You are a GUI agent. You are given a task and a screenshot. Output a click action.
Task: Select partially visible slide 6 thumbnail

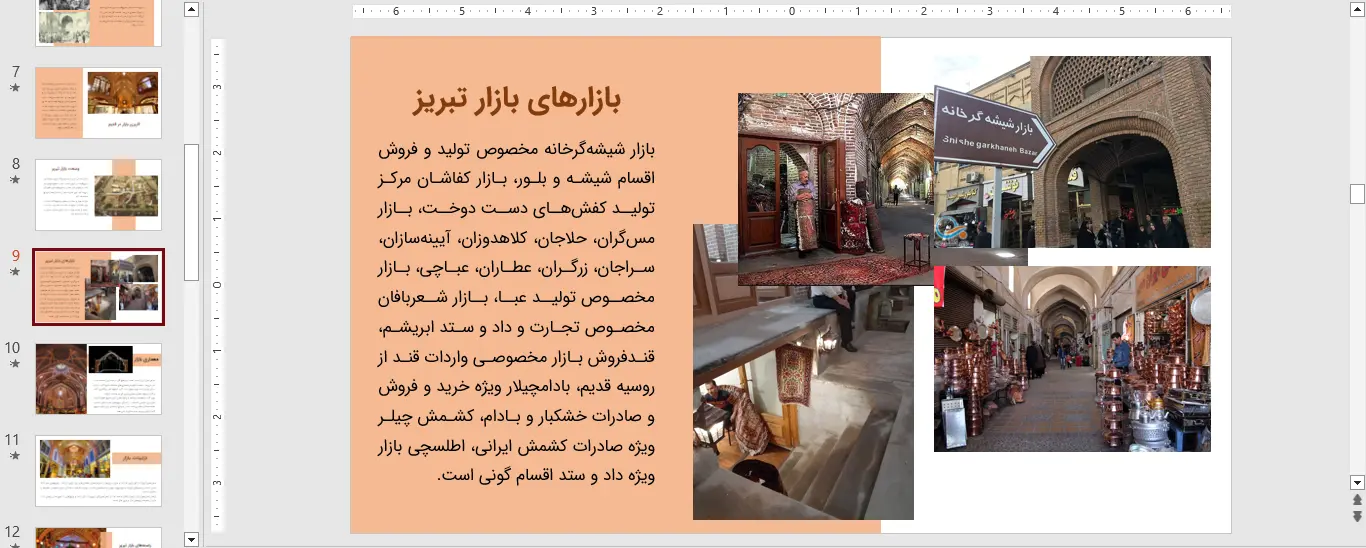pos(98,23)
